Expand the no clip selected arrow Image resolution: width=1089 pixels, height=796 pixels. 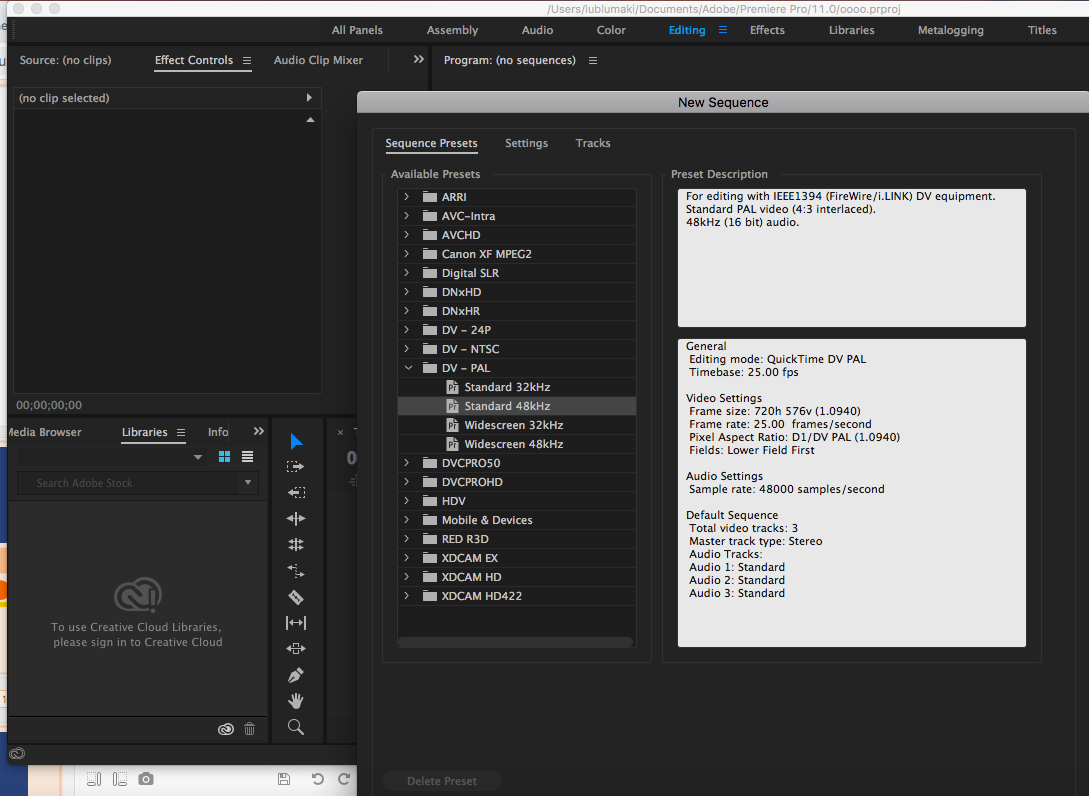click(309, 98)
